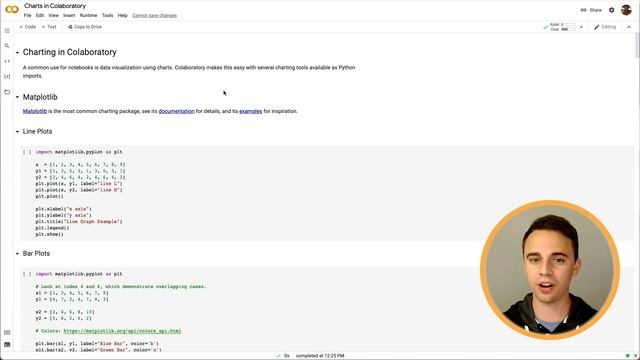Click the plt.legend() line in Line Plots cell

(x=52, y=228)
